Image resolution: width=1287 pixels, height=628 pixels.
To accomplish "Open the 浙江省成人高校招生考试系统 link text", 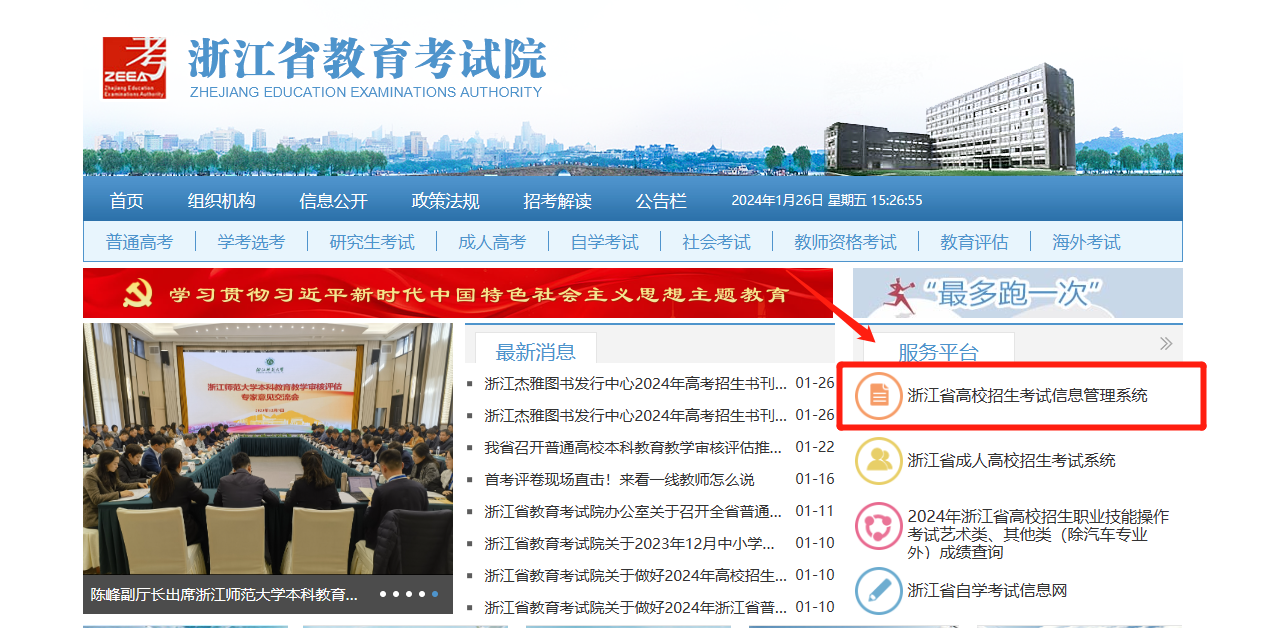I will (1011, 461).
